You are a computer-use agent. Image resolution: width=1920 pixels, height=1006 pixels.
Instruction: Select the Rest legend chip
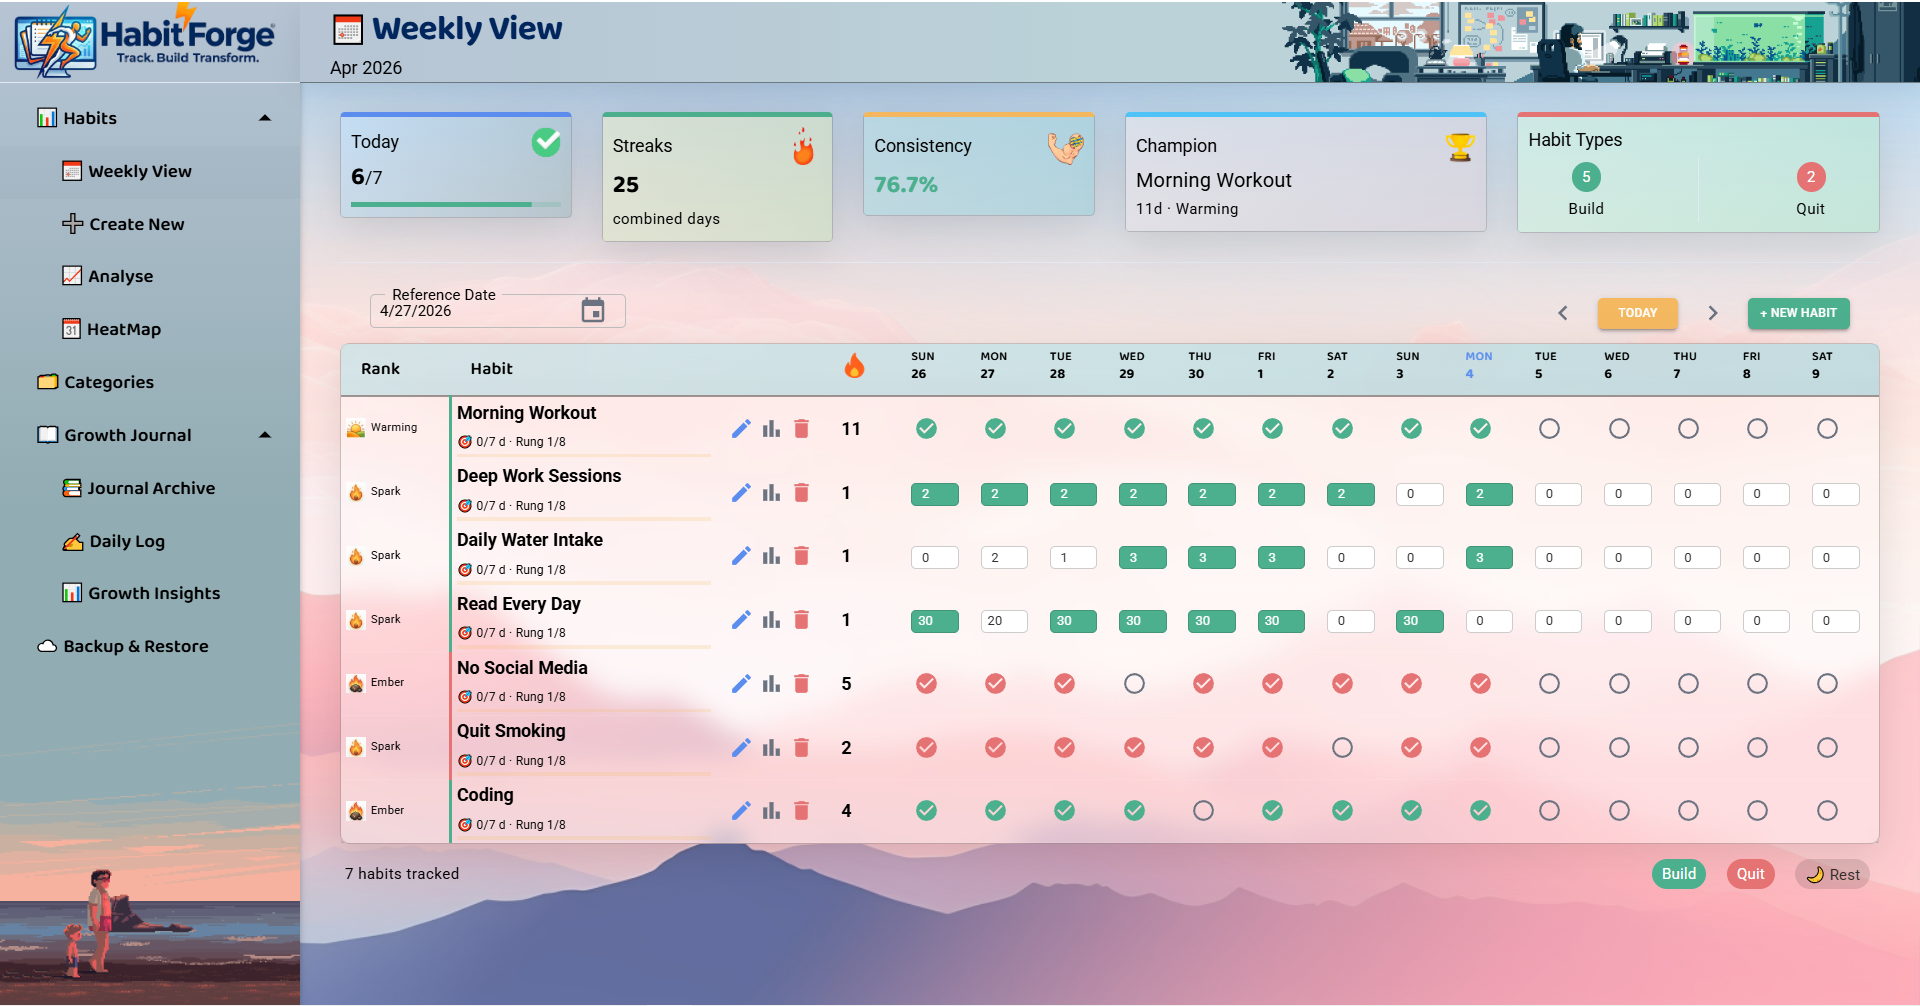[1832, 875]
